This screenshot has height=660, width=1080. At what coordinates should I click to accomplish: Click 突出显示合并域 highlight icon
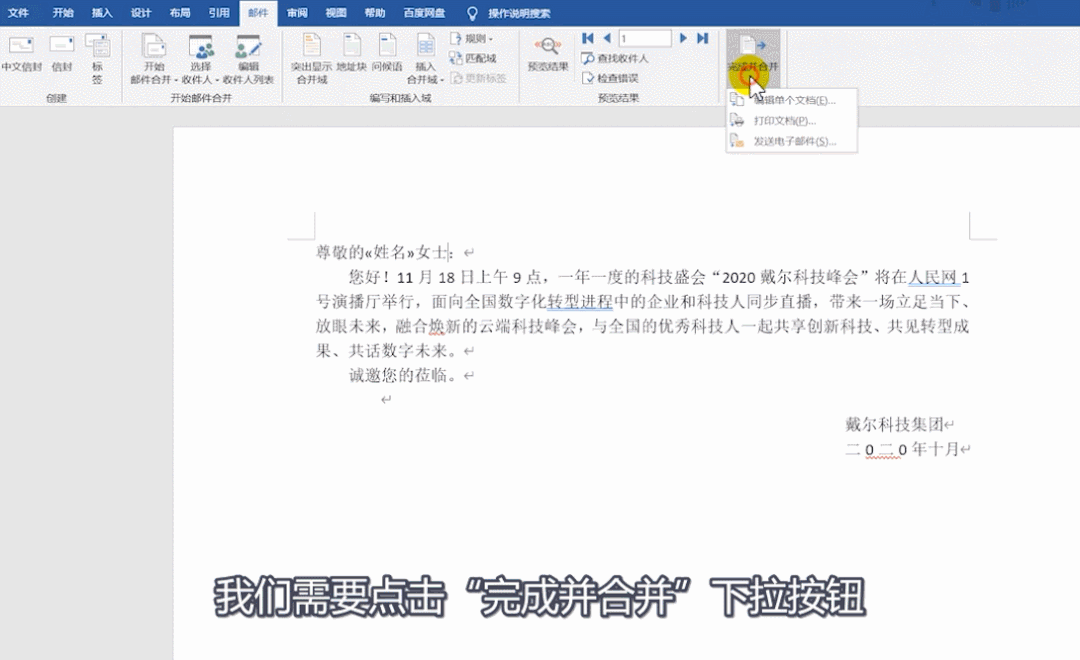tap(311, 46)
